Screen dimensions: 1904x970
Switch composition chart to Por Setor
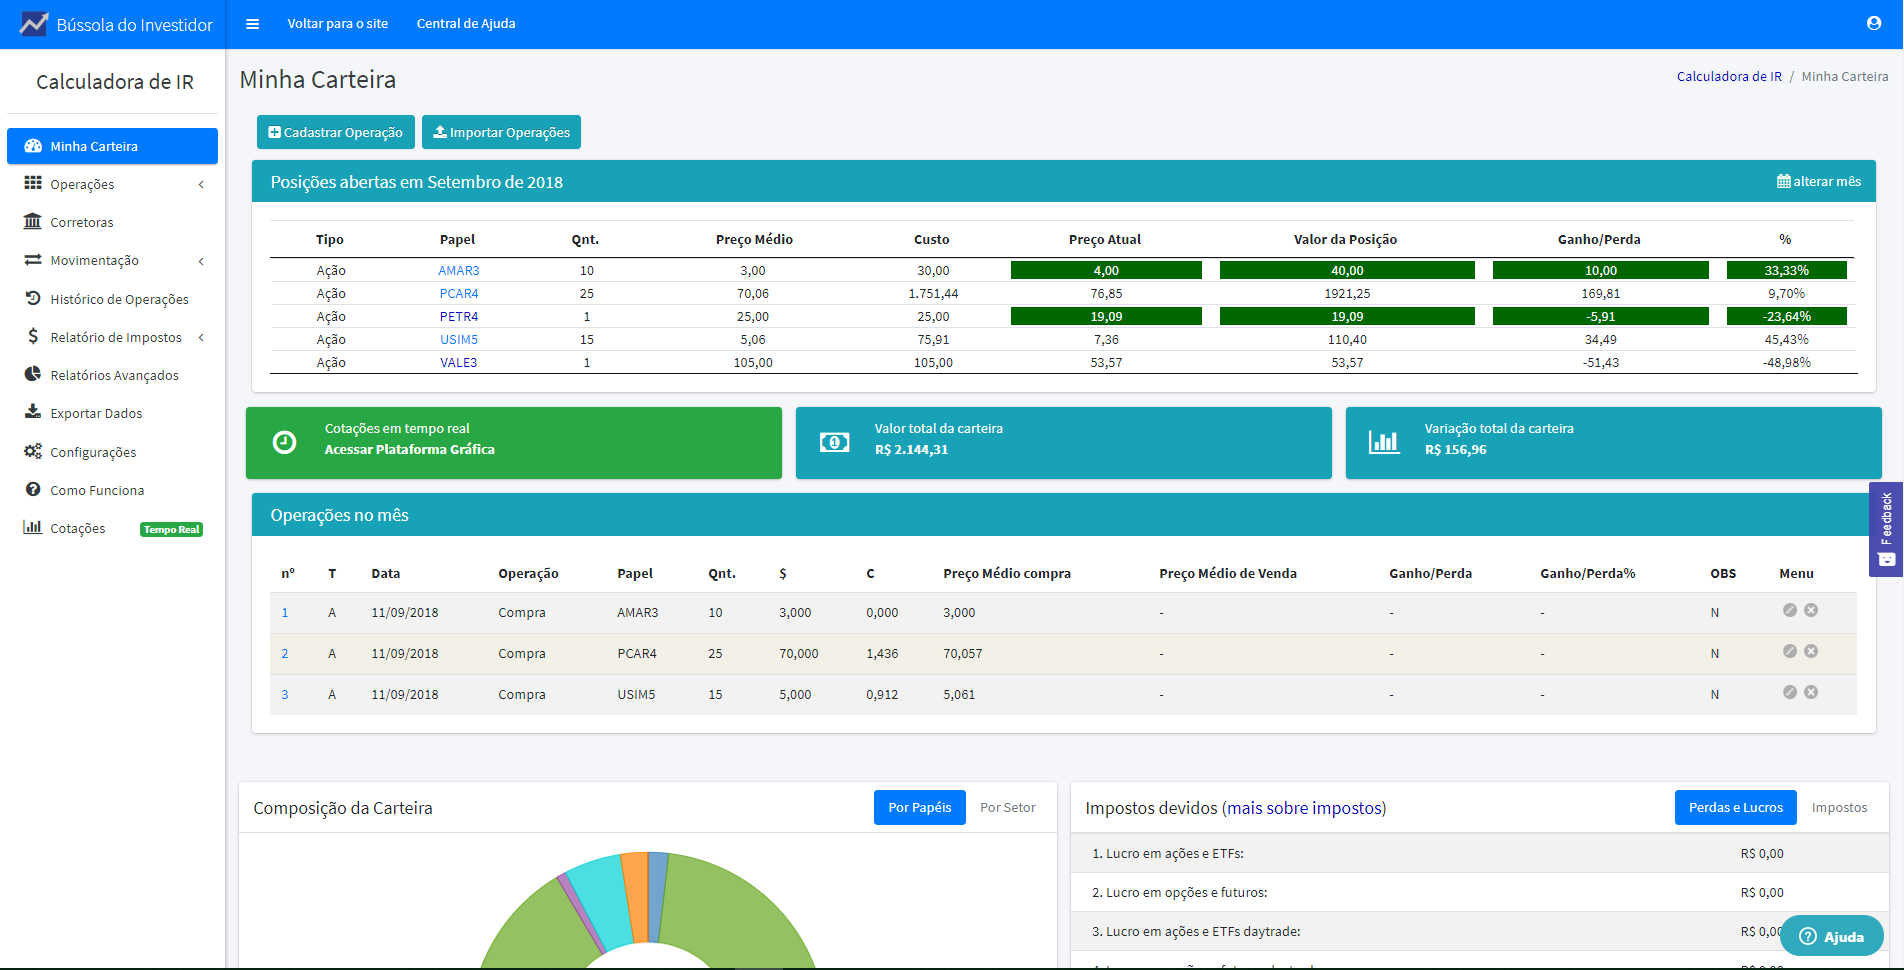1007,807
